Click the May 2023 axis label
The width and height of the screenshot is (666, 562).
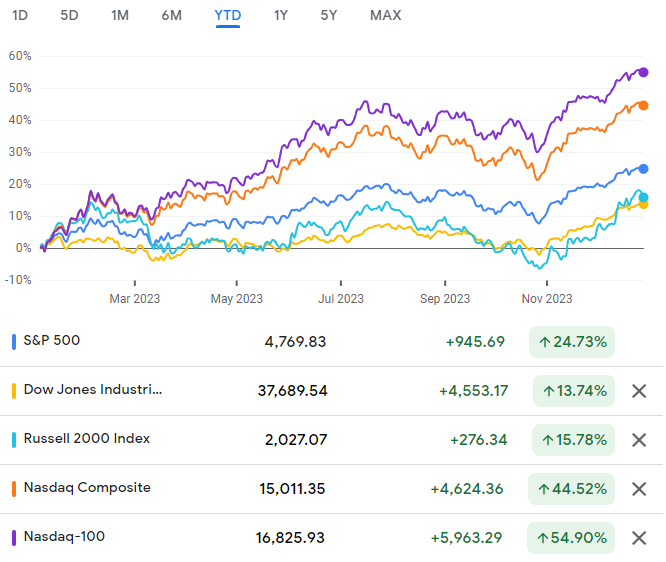click(x=237, y=299)
